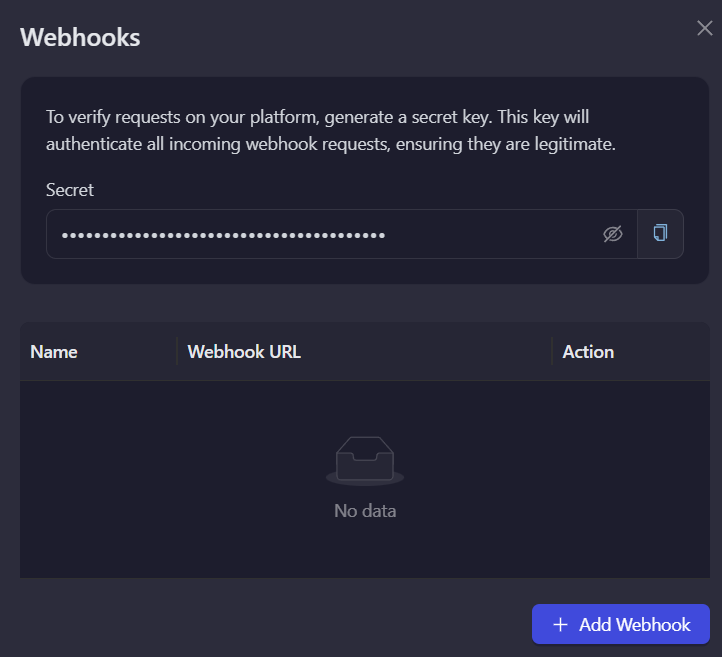Click the empty inbox placeholder icon

pos(365,461)
